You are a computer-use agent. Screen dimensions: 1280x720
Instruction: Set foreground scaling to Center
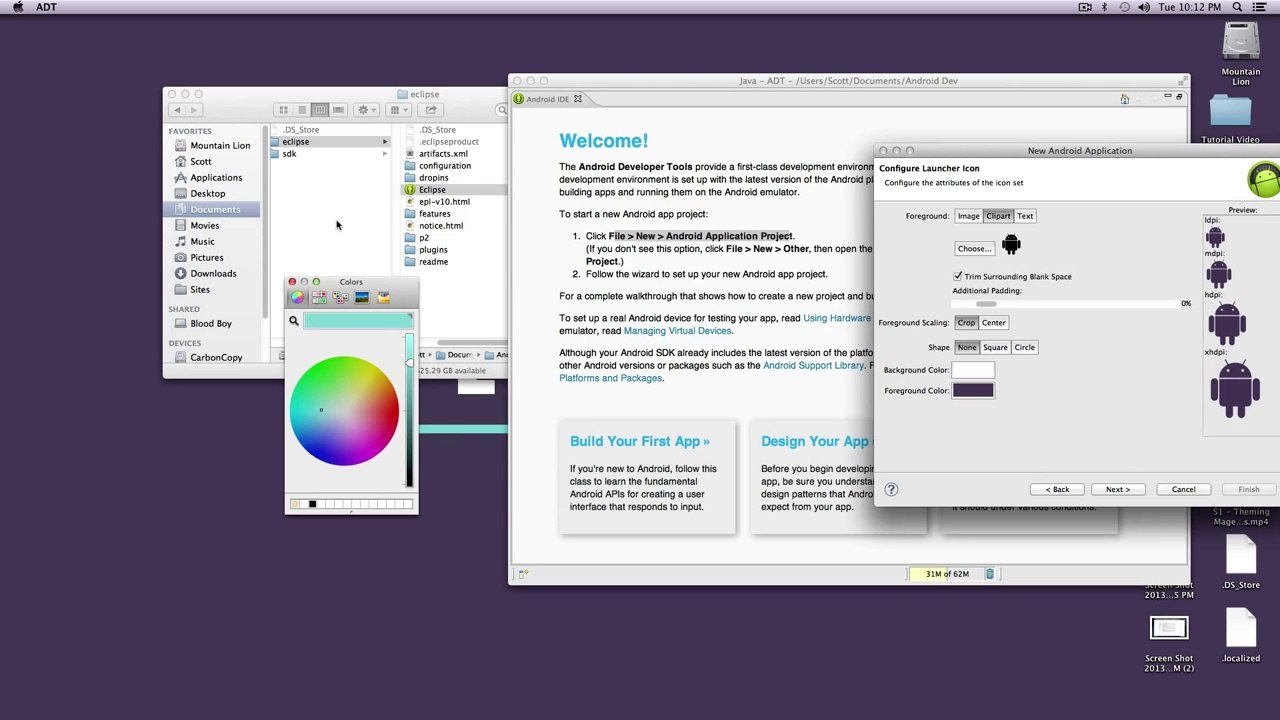point(993,323)
